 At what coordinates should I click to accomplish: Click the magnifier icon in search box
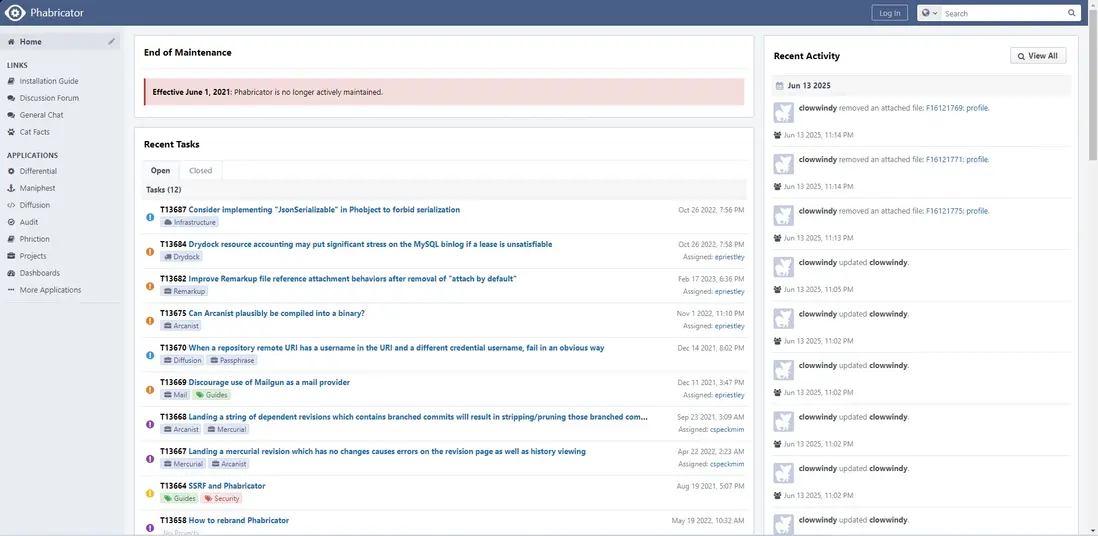(1072, 13)
